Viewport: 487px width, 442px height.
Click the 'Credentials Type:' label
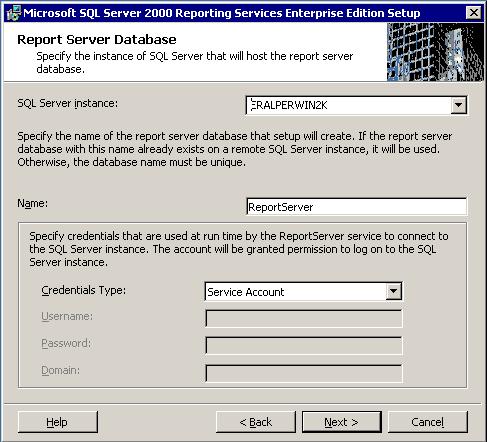click(x=84, y=290)
